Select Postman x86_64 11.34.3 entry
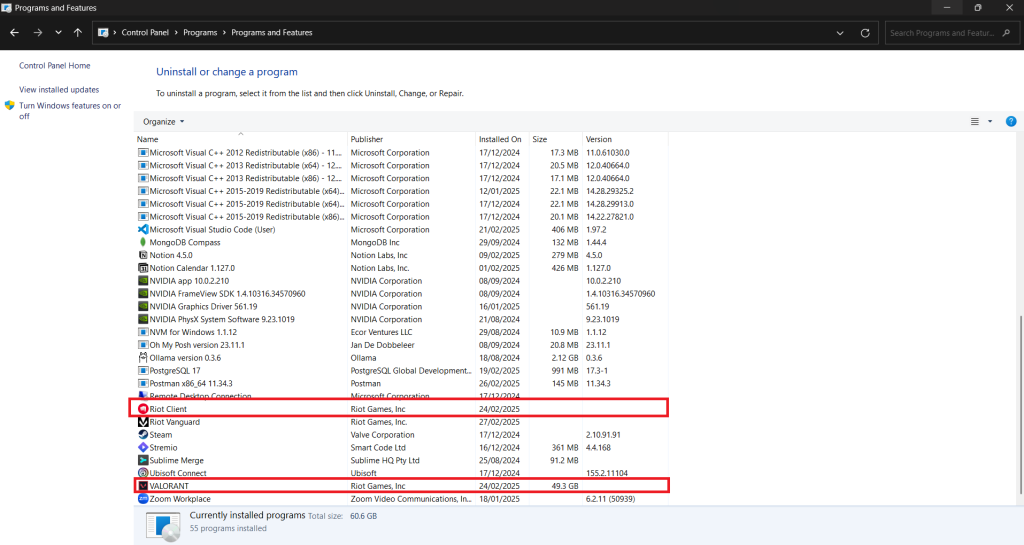This screenshot has height=545, width=1024. point(191,384)
